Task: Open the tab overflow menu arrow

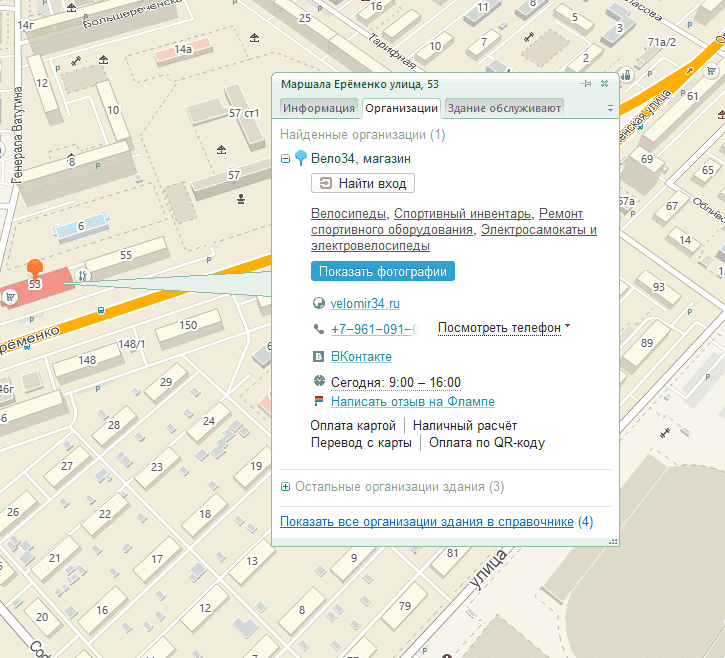Action: coord(609,108)
